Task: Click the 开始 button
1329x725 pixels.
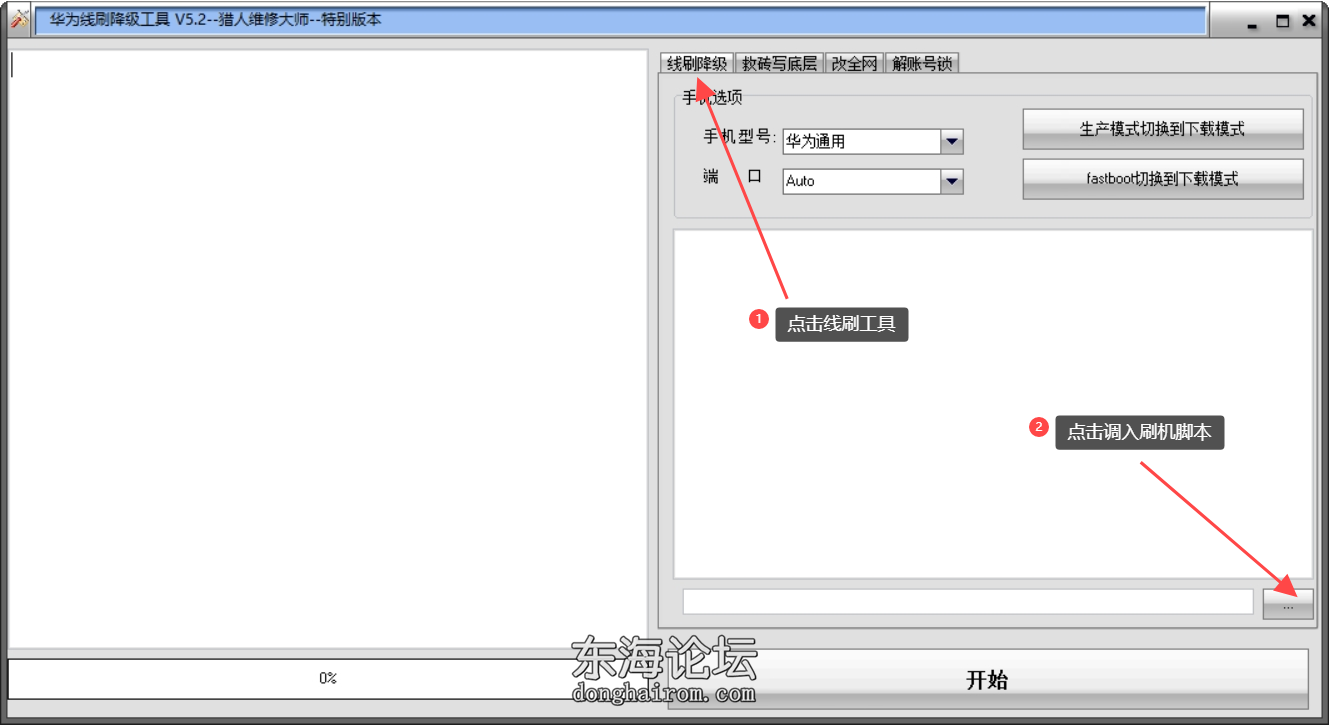Action: [988, 680]
